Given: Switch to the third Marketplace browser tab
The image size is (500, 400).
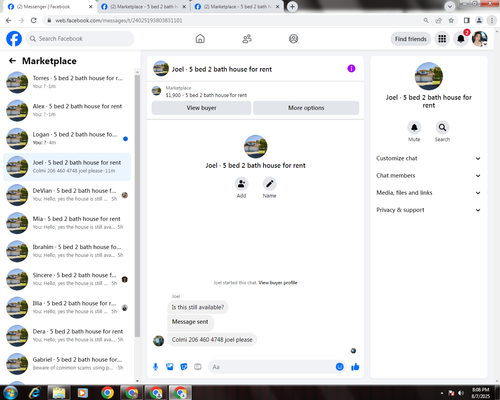Looking at the screenshot, I should tap(237, 7).
